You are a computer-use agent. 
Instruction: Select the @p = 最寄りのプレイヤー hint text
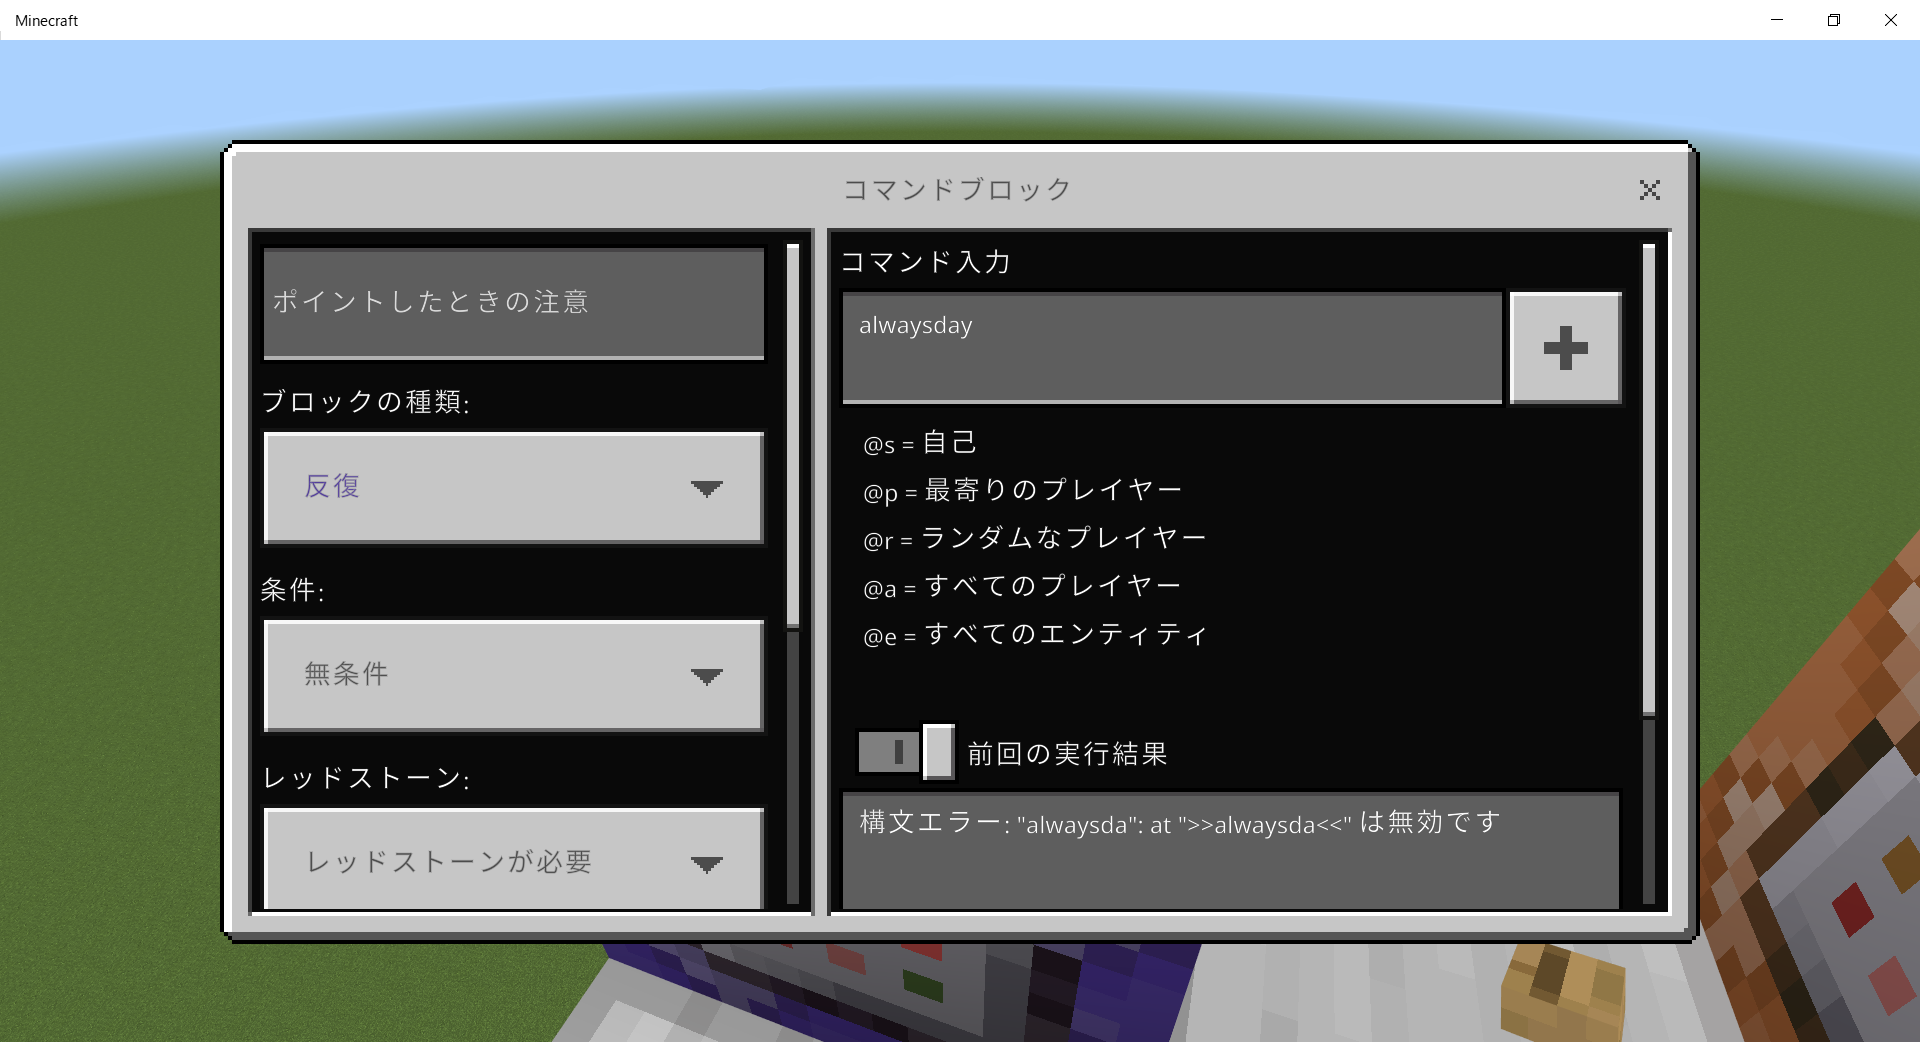click(1022, 491)
